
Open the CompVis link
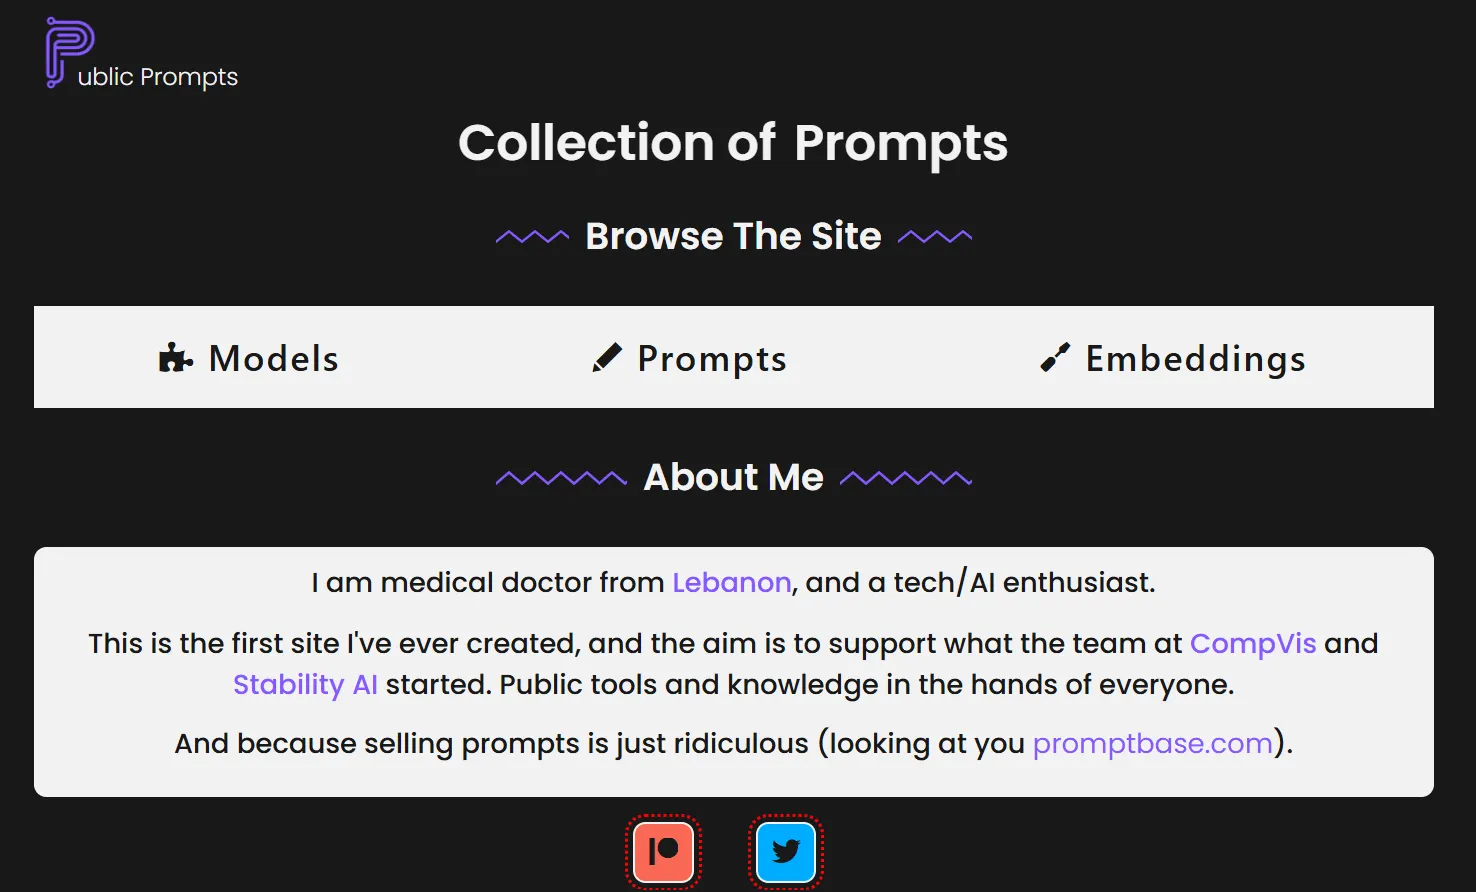coord(1252,643)
